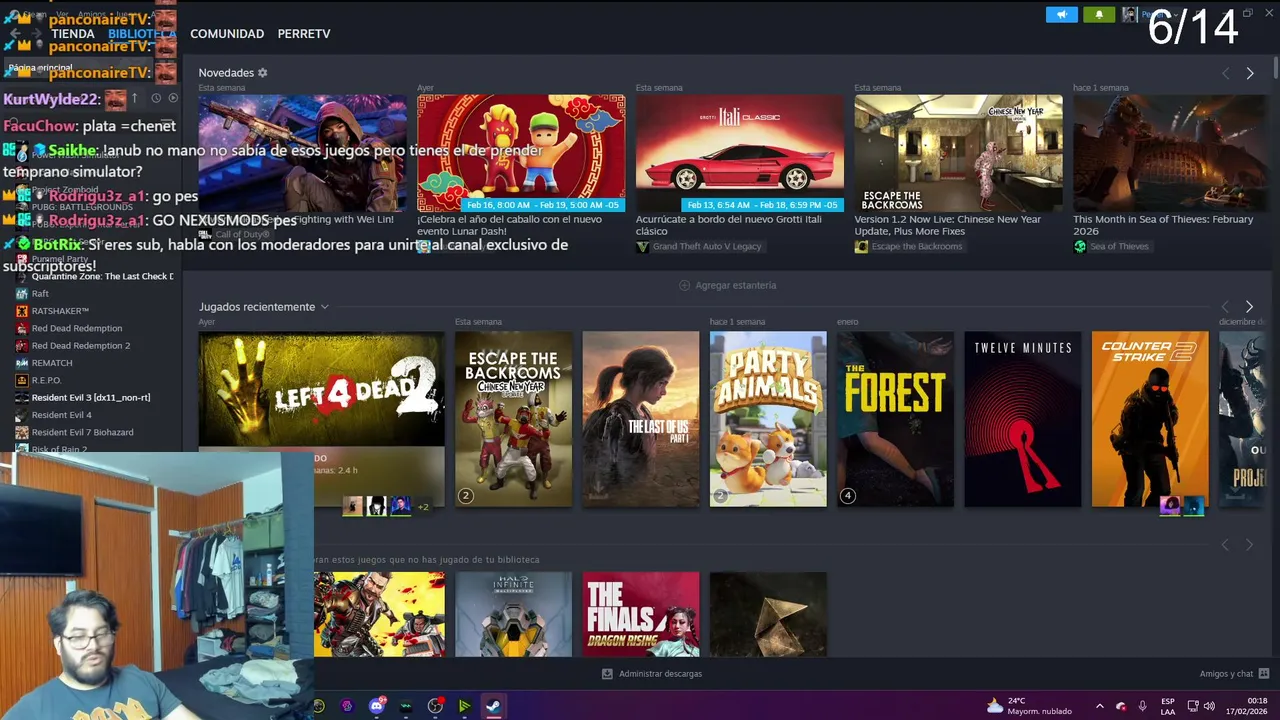Click the microphone icon in the system tray
Screen dimensions: 1280x720
tap(1142, 706)
